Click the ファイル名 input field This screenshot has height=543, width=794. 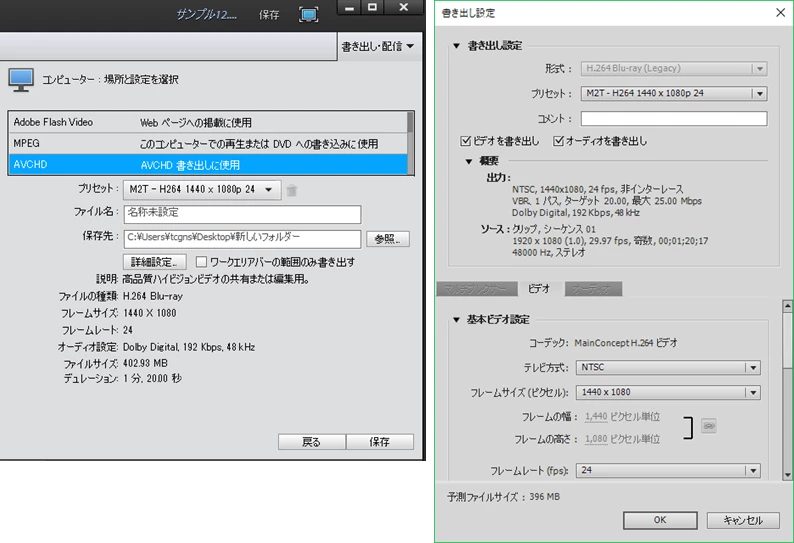tap(242, 214)
